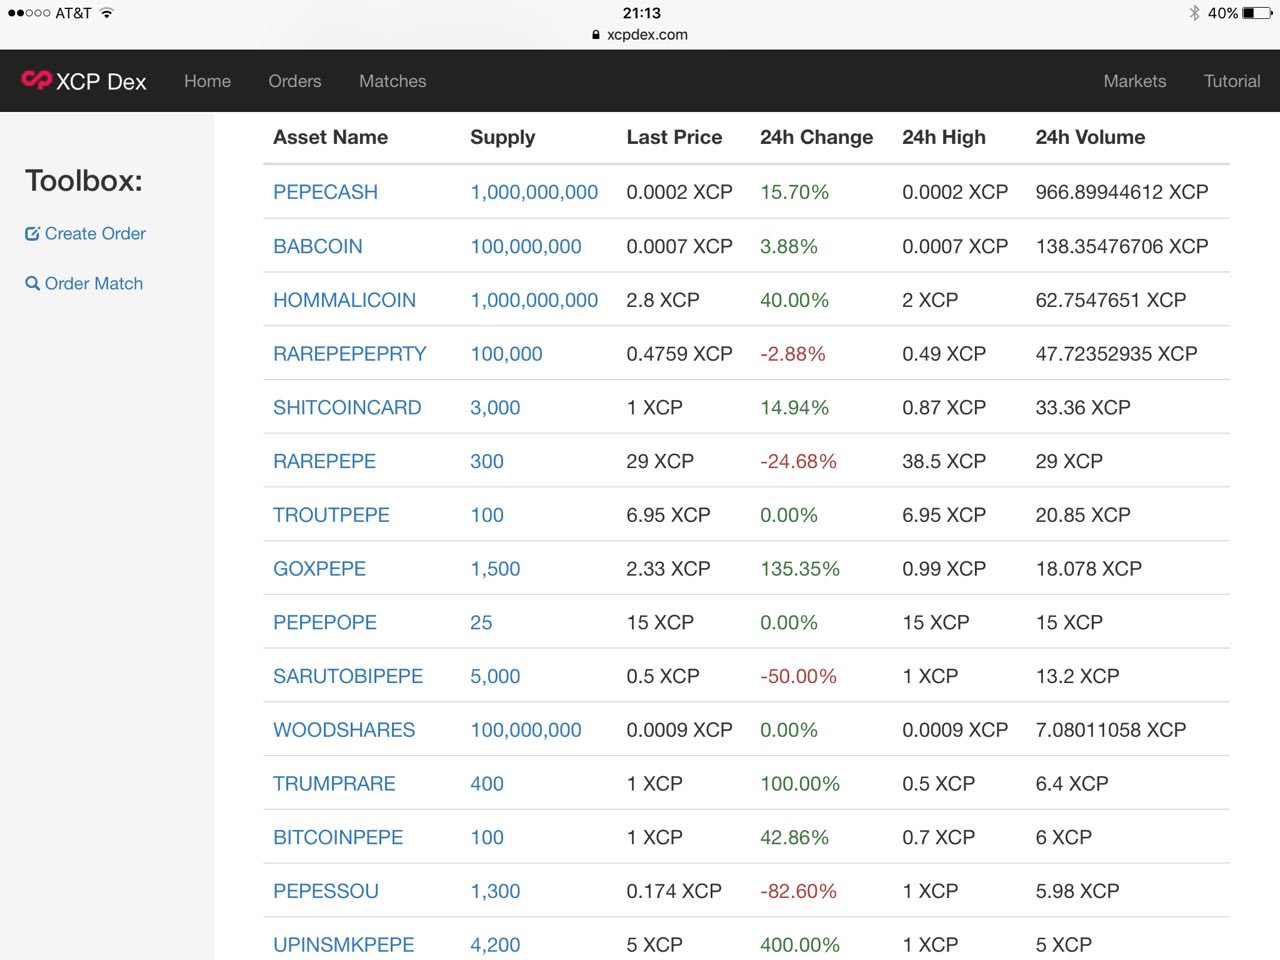The image size is (1280, 960).
Task: Click the -82.60% change value
Action: (798, 892)
